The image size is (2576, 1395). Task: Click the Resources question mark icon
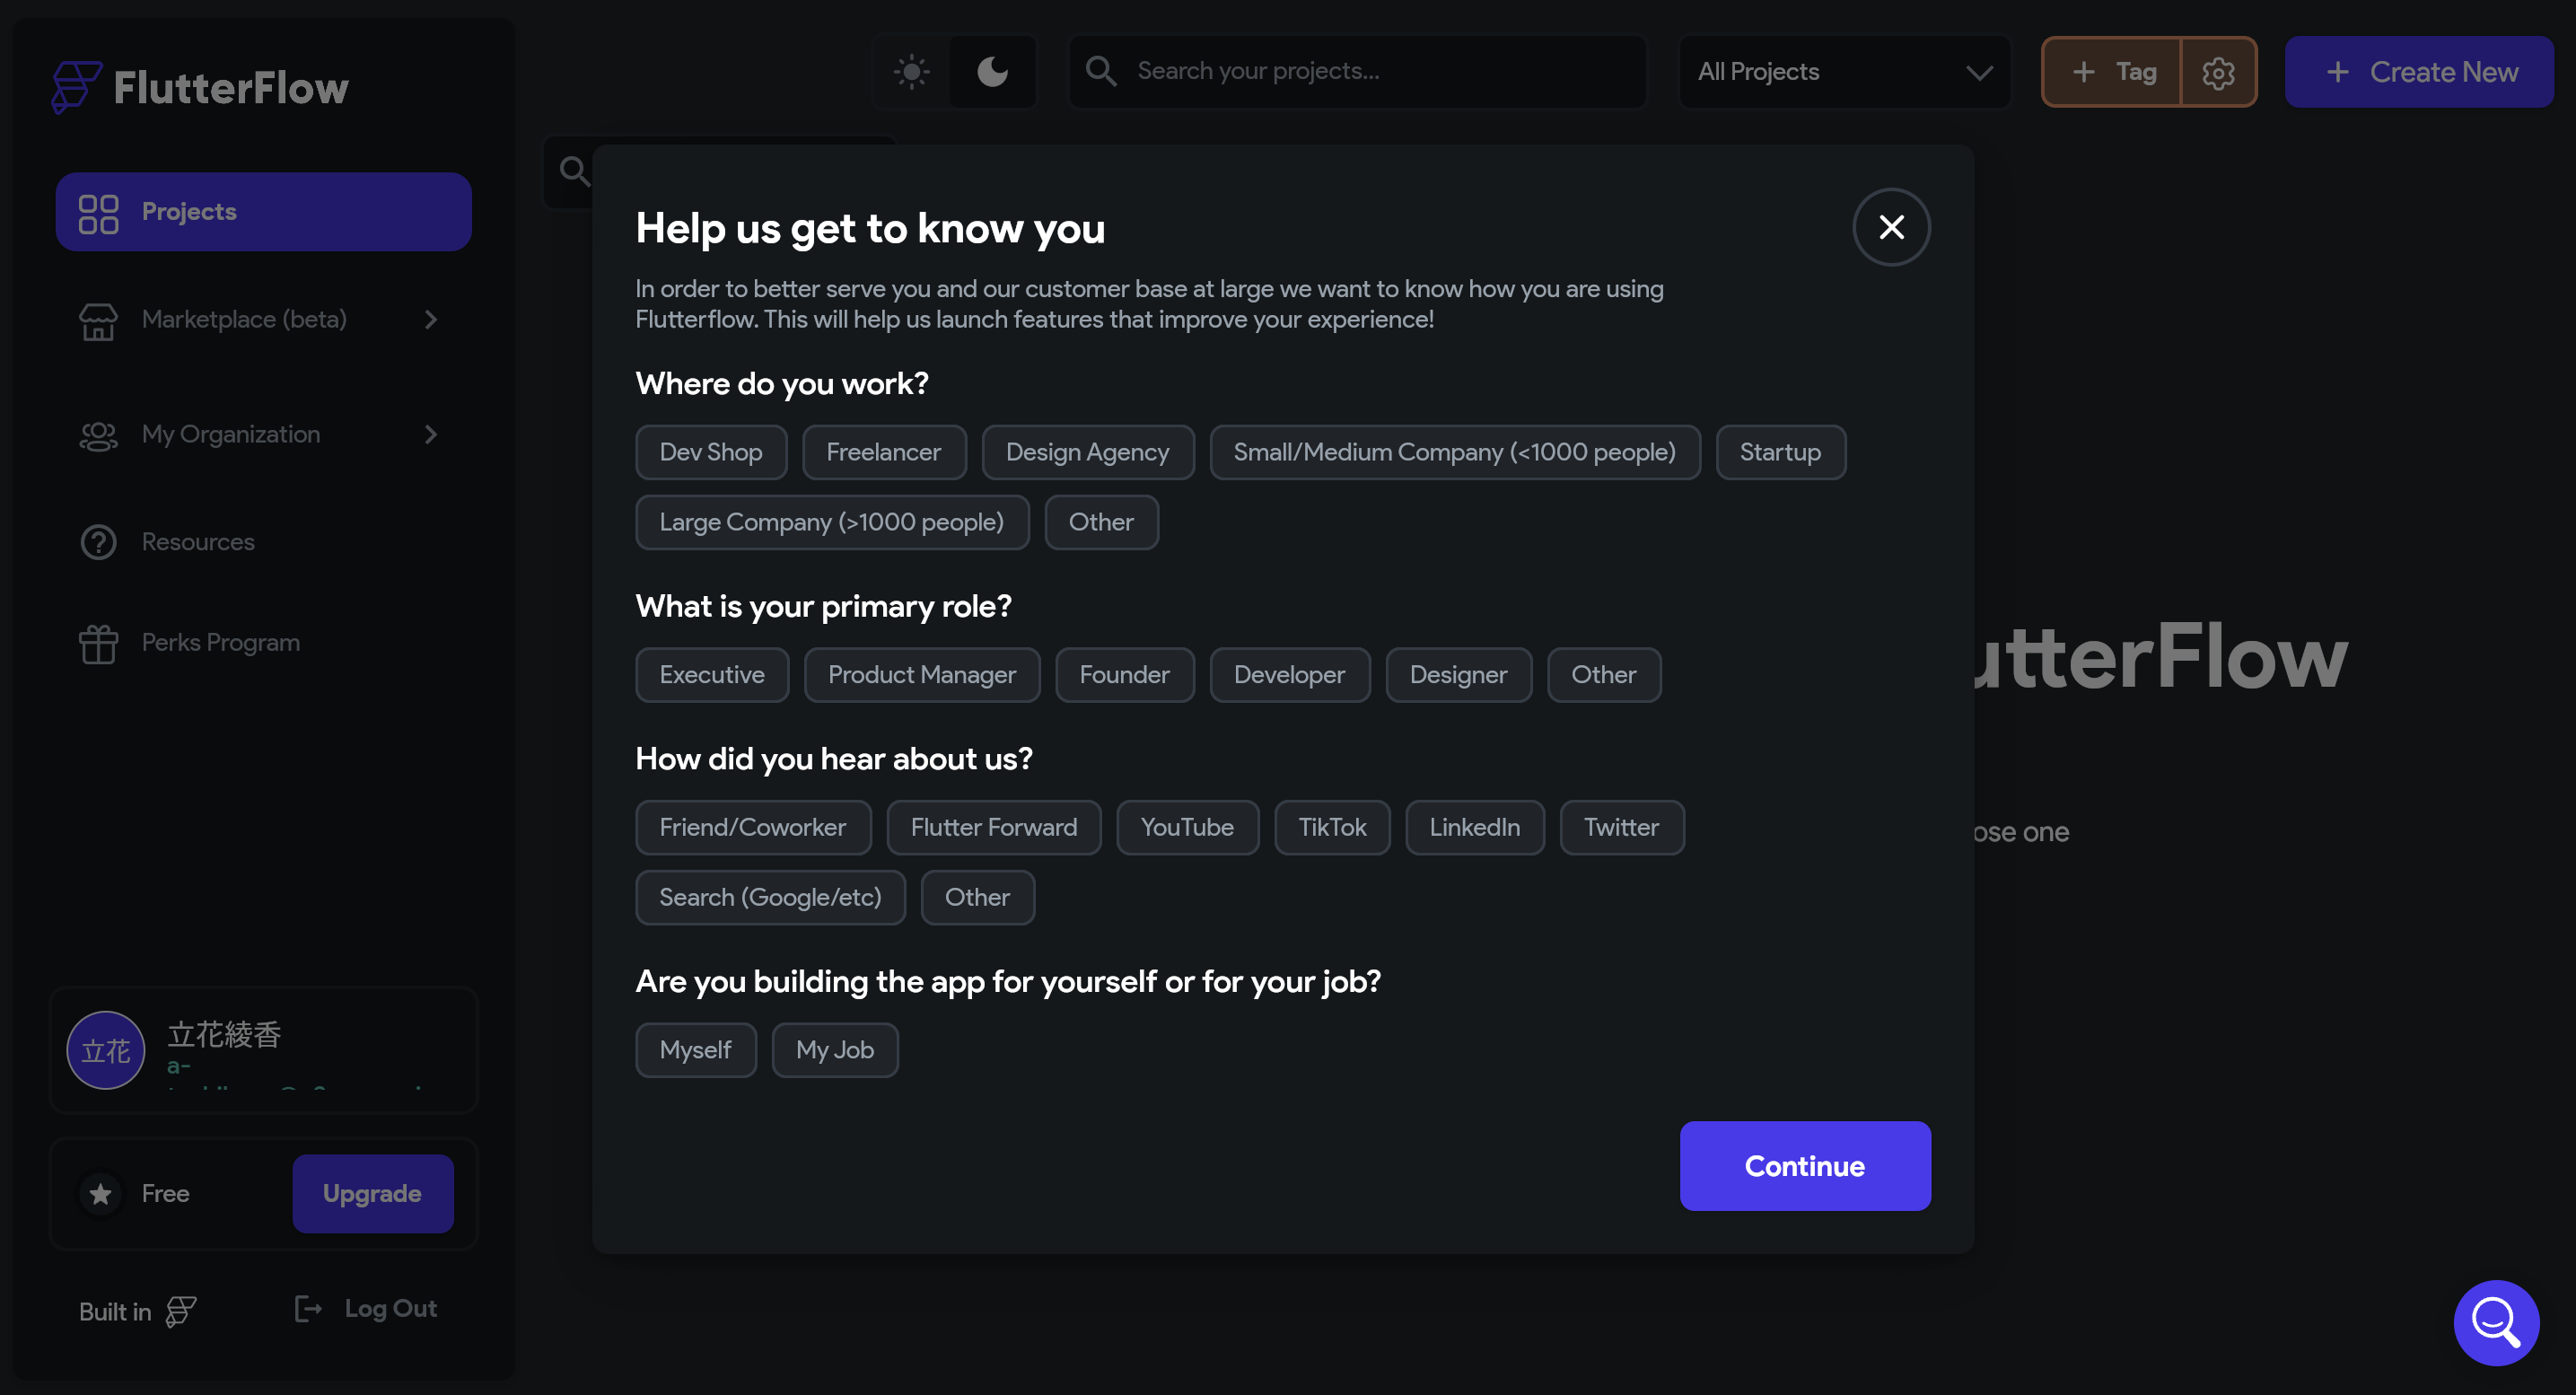(98, 542)
